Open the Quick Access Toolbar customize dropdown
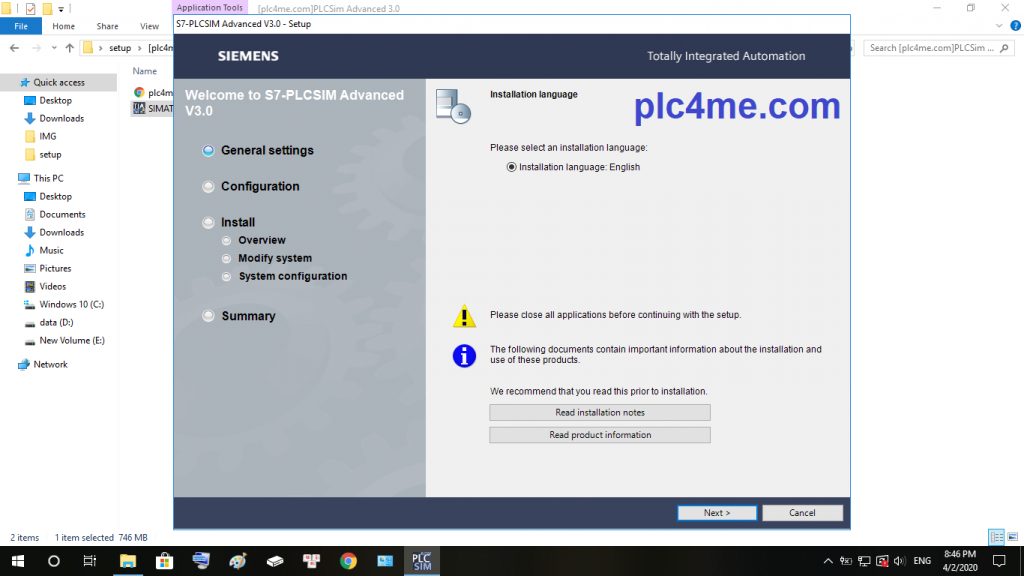This screenshot has width=1024, height=576. point(61,9)
